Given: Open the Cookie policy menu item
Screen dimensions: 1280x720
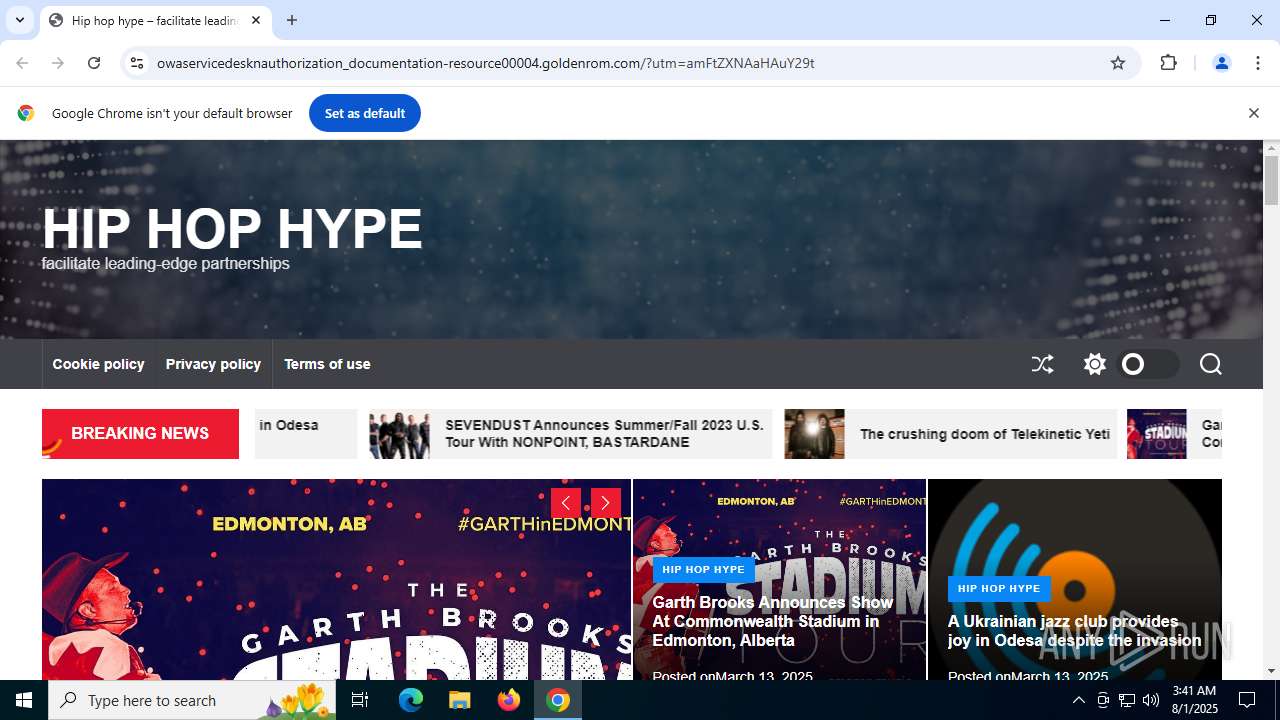Looking at the screenshot, I should point(98,364).
